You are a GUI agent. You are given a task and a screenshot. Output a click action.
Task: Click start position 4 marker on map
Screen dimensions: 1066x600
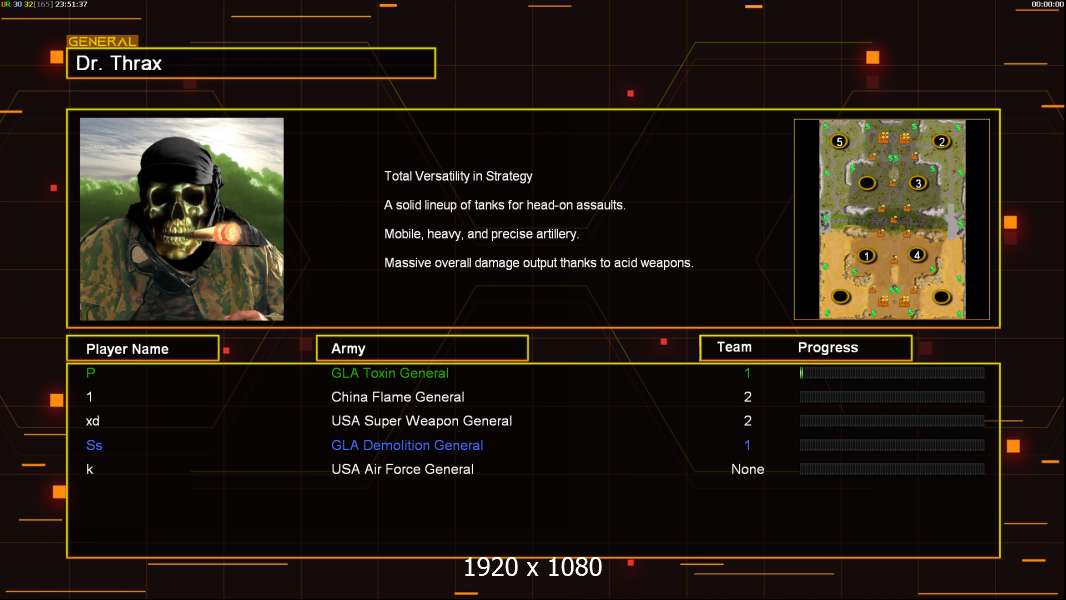click(x=917, y=255)
